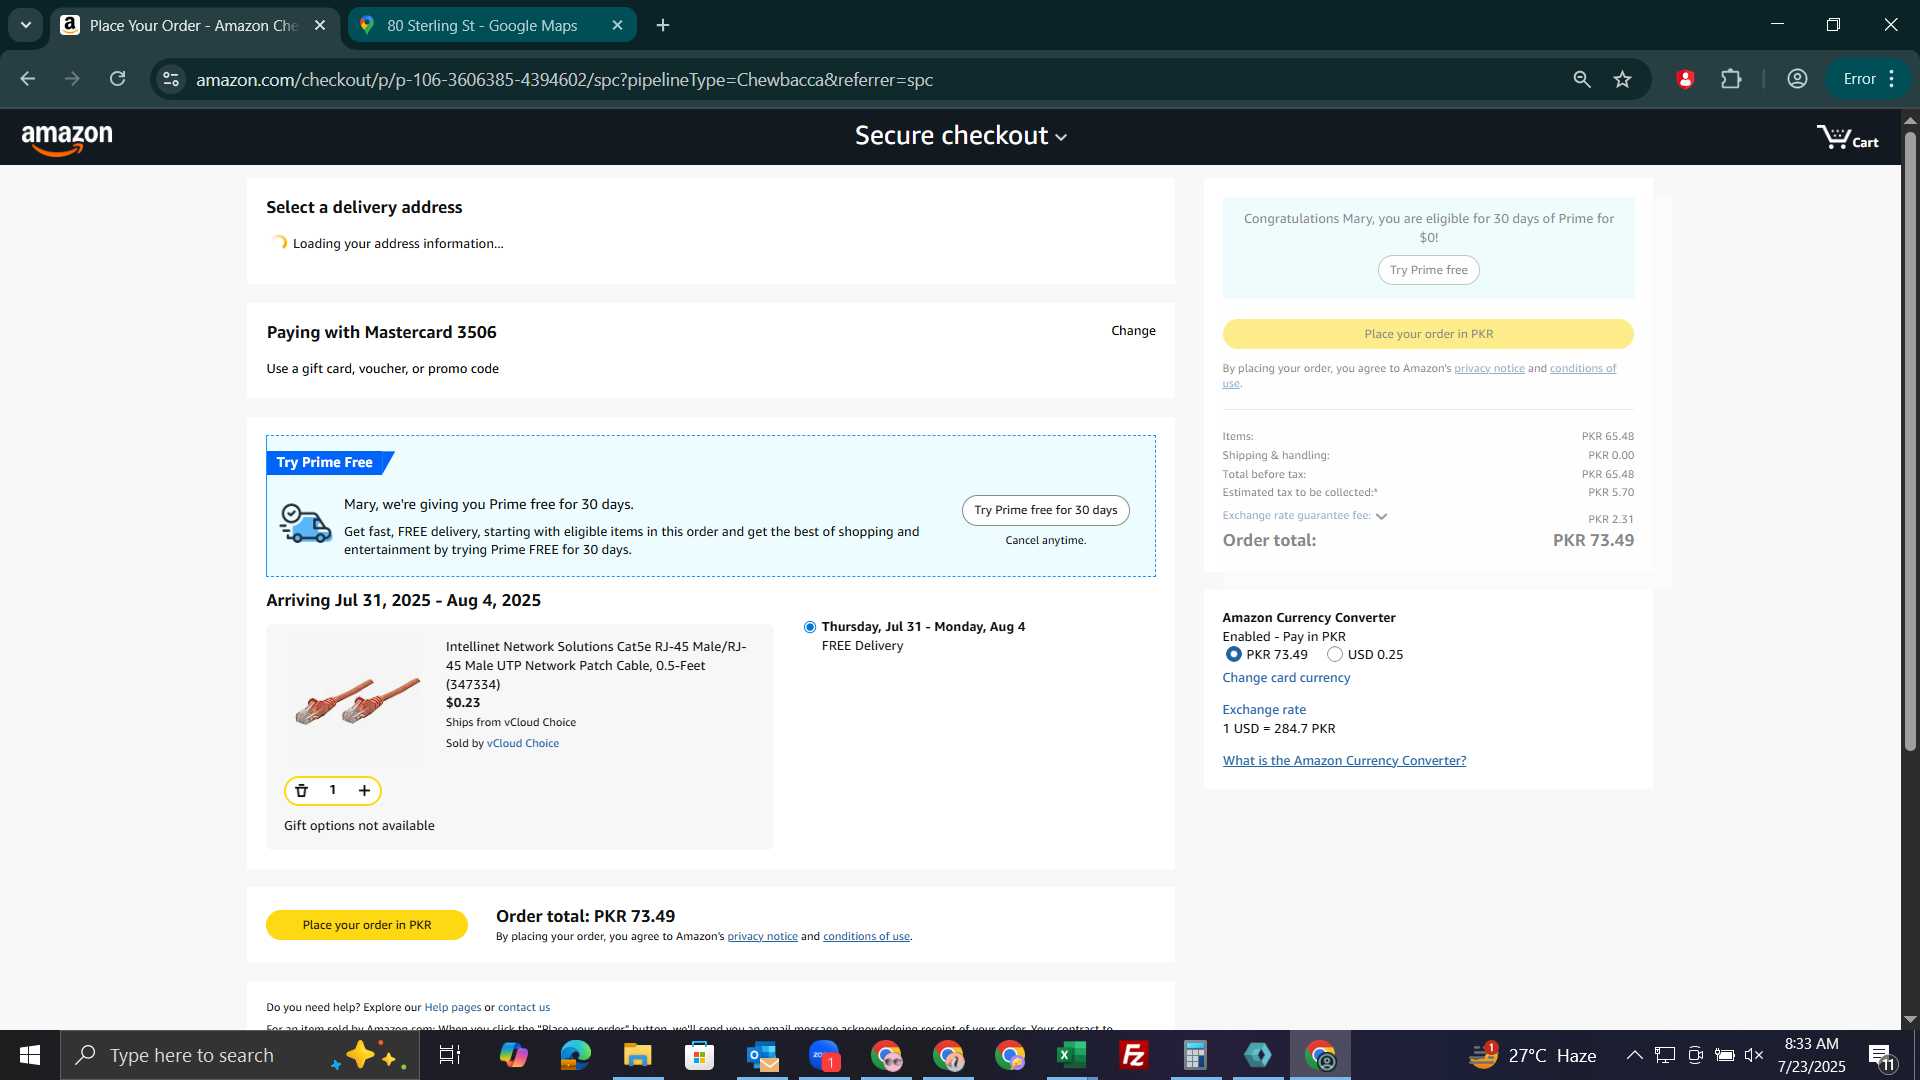The image size is (1920, 1080).
Task: Select PKR 73.49 payment currency
Action: point(1233,655)
